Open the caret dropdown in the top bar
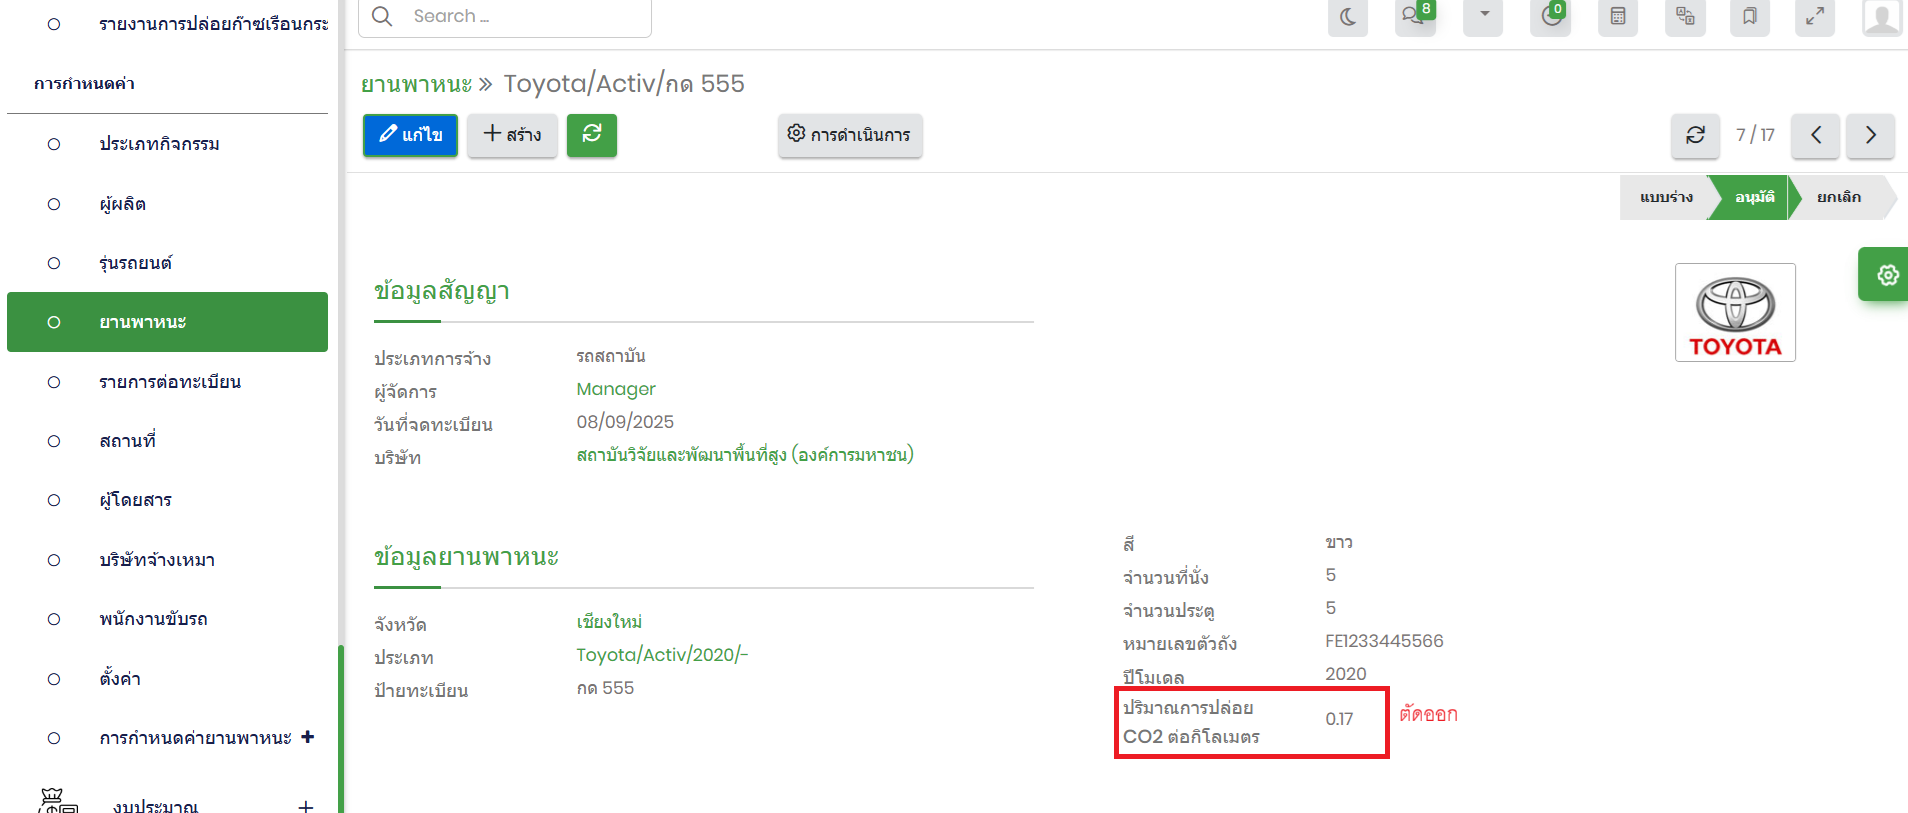 (1483, 15)
